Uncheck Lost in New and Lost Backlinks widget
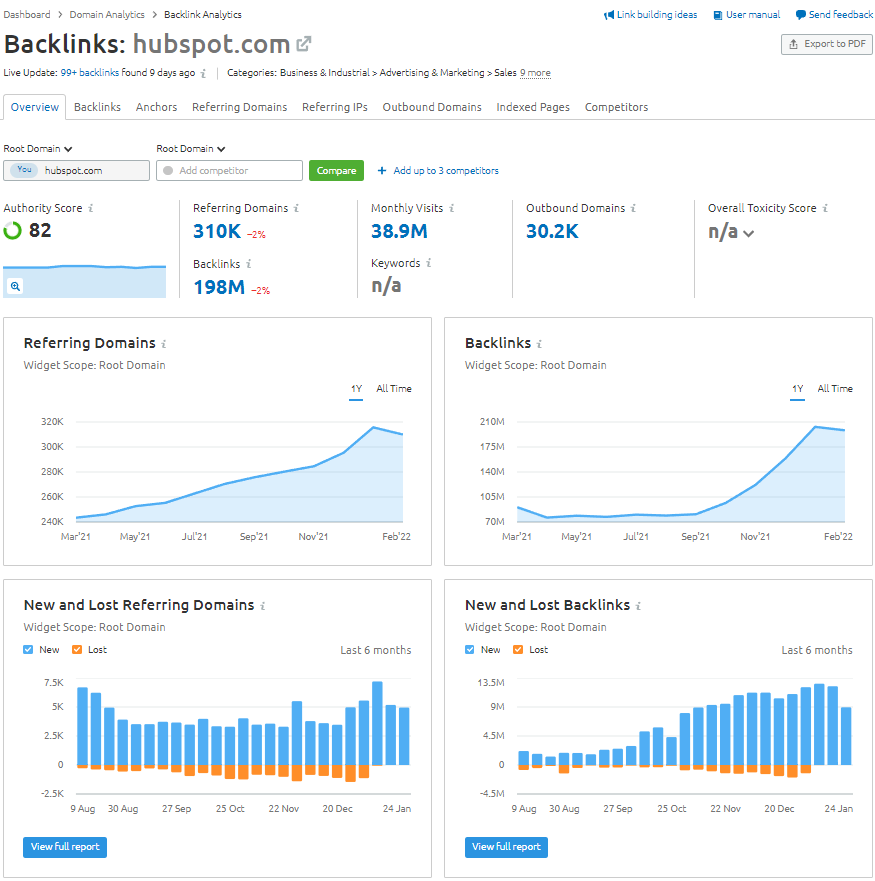This screenshot has height=881, width=875. click(518, 650)
